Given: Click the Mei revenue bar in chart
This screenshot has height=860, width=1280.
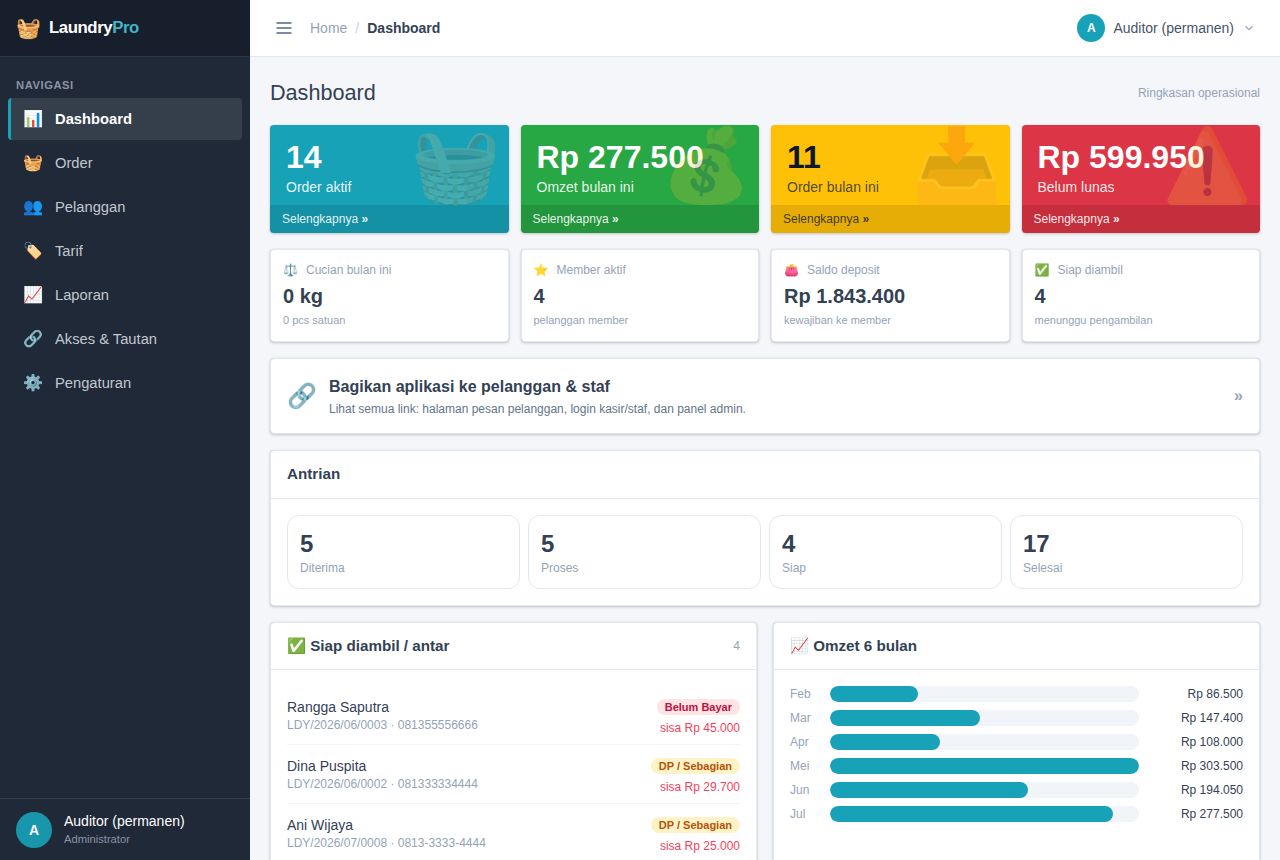Looking at the screenshot, I should (x=984, y=766).
